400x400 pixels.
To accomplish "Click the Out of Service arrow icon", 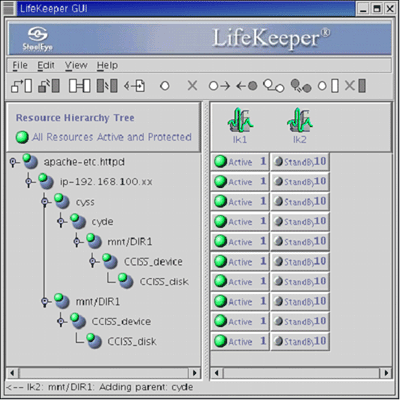I will click(x=247, y=86).
